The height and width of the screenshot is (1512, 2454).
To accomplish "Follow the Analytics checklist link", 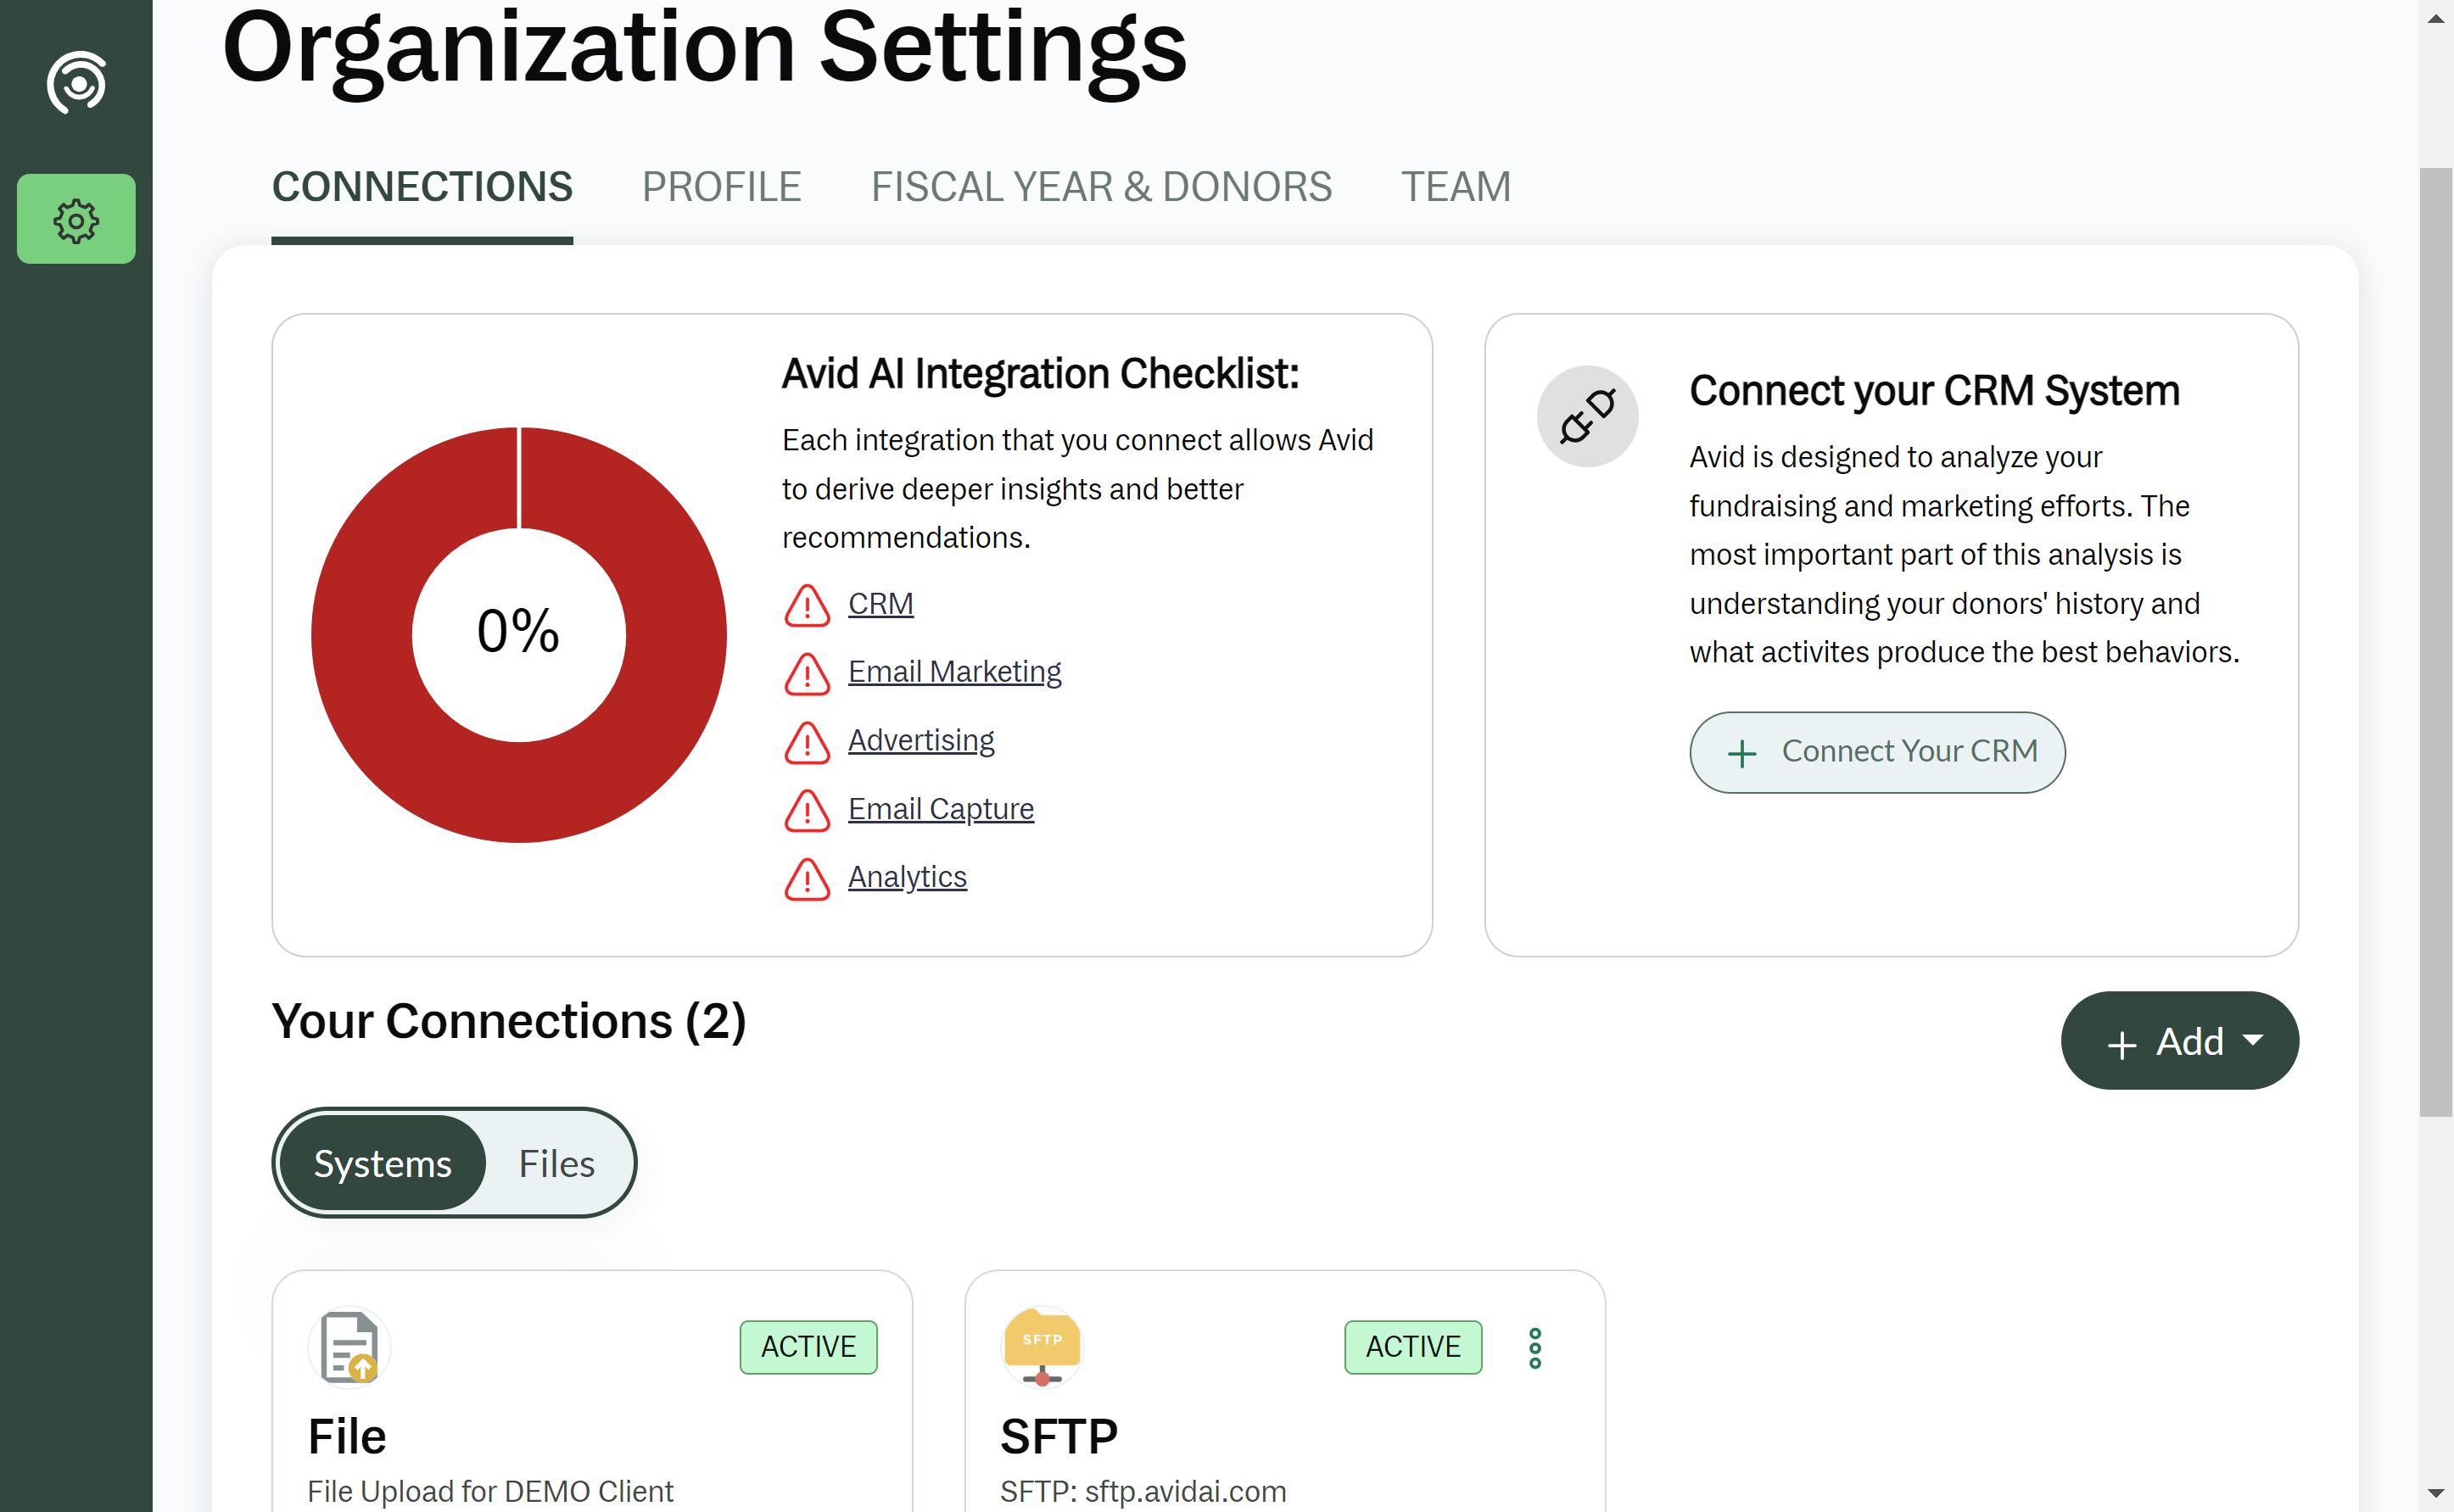I will point(907,877).
